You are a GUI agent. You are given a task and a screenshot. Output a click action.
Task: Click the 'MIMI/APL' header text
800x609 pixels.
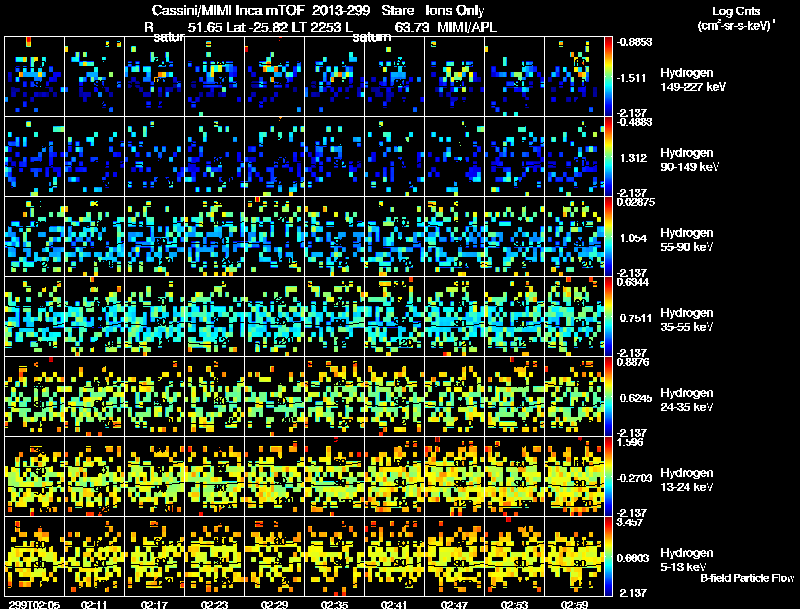pos(467,27)
